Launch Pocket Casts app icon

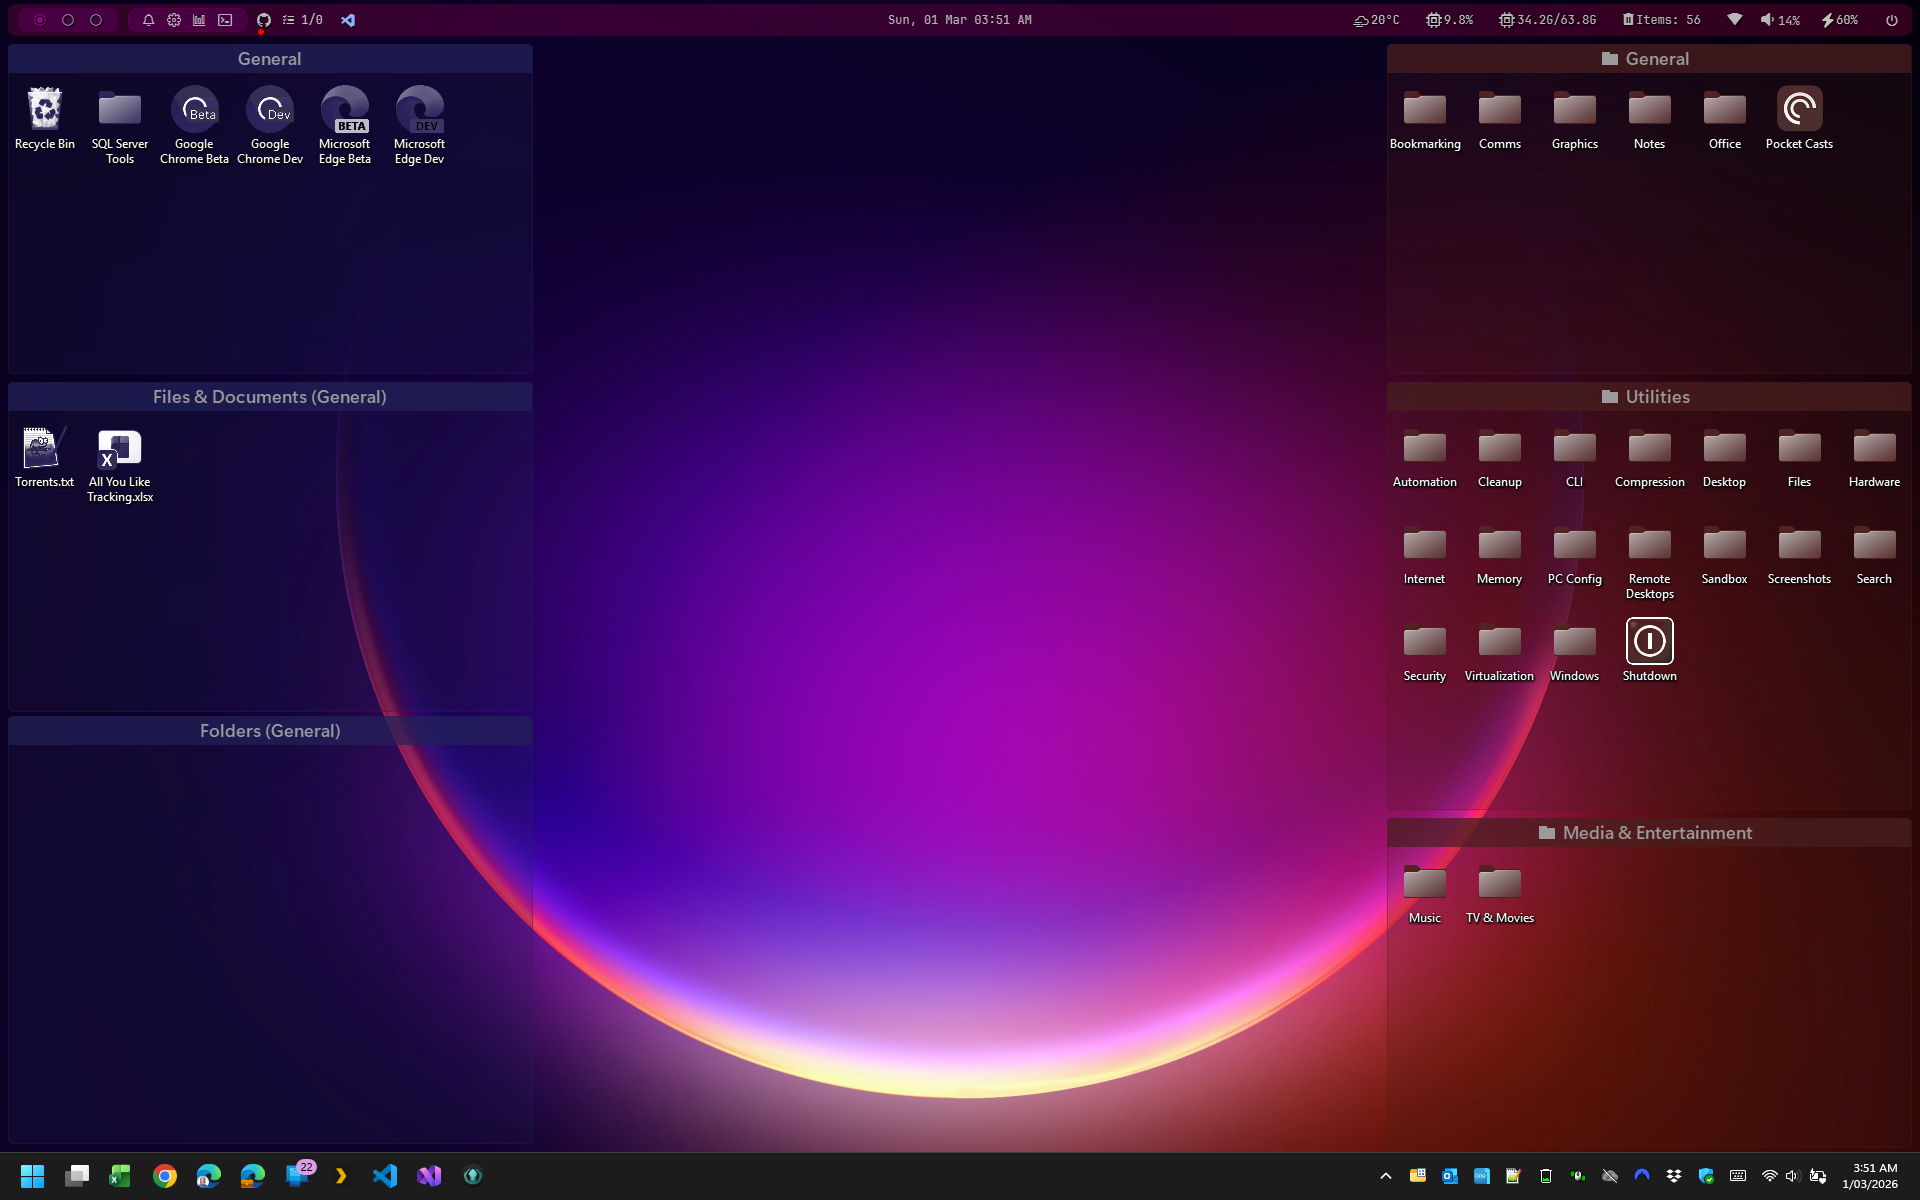pyautogui.click(x=1799, y=110)
